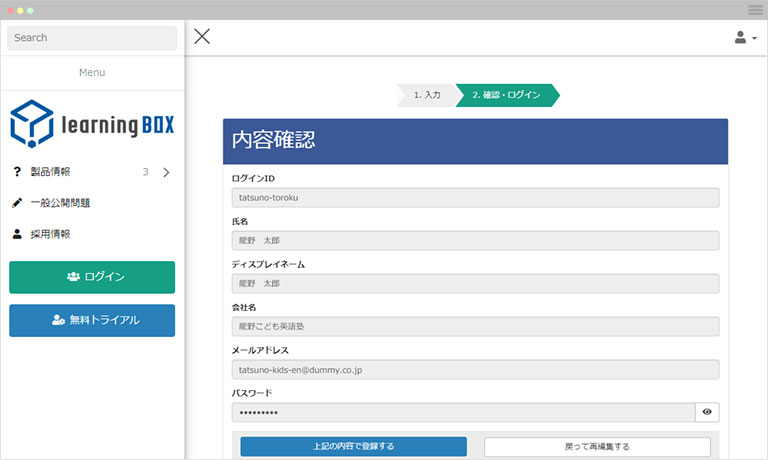
Task: Start the 無料トライアル button
Action: [92, 320]
